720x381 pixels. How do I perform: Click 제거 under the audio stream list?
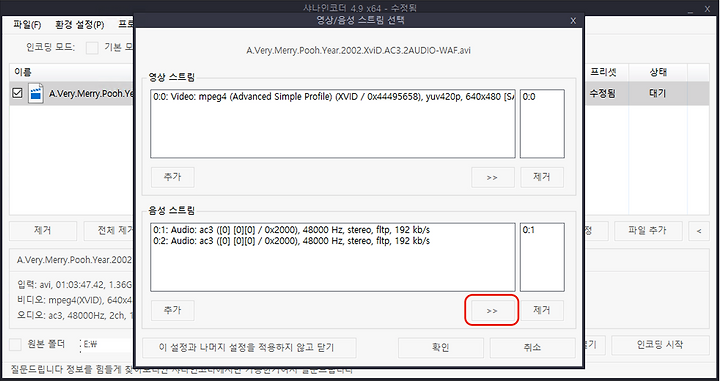542,310
